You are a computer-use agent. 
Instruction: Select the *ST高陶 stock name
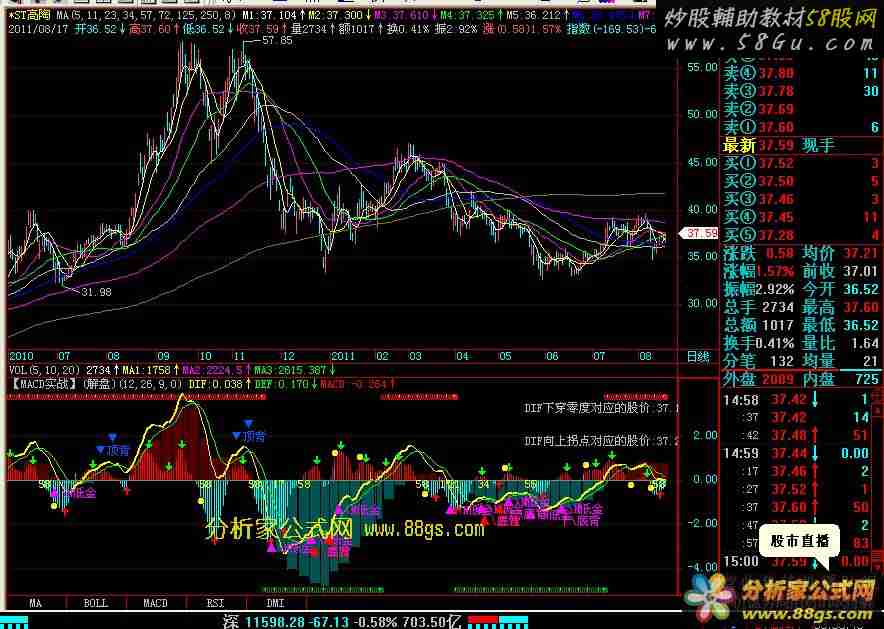point(29,15)
